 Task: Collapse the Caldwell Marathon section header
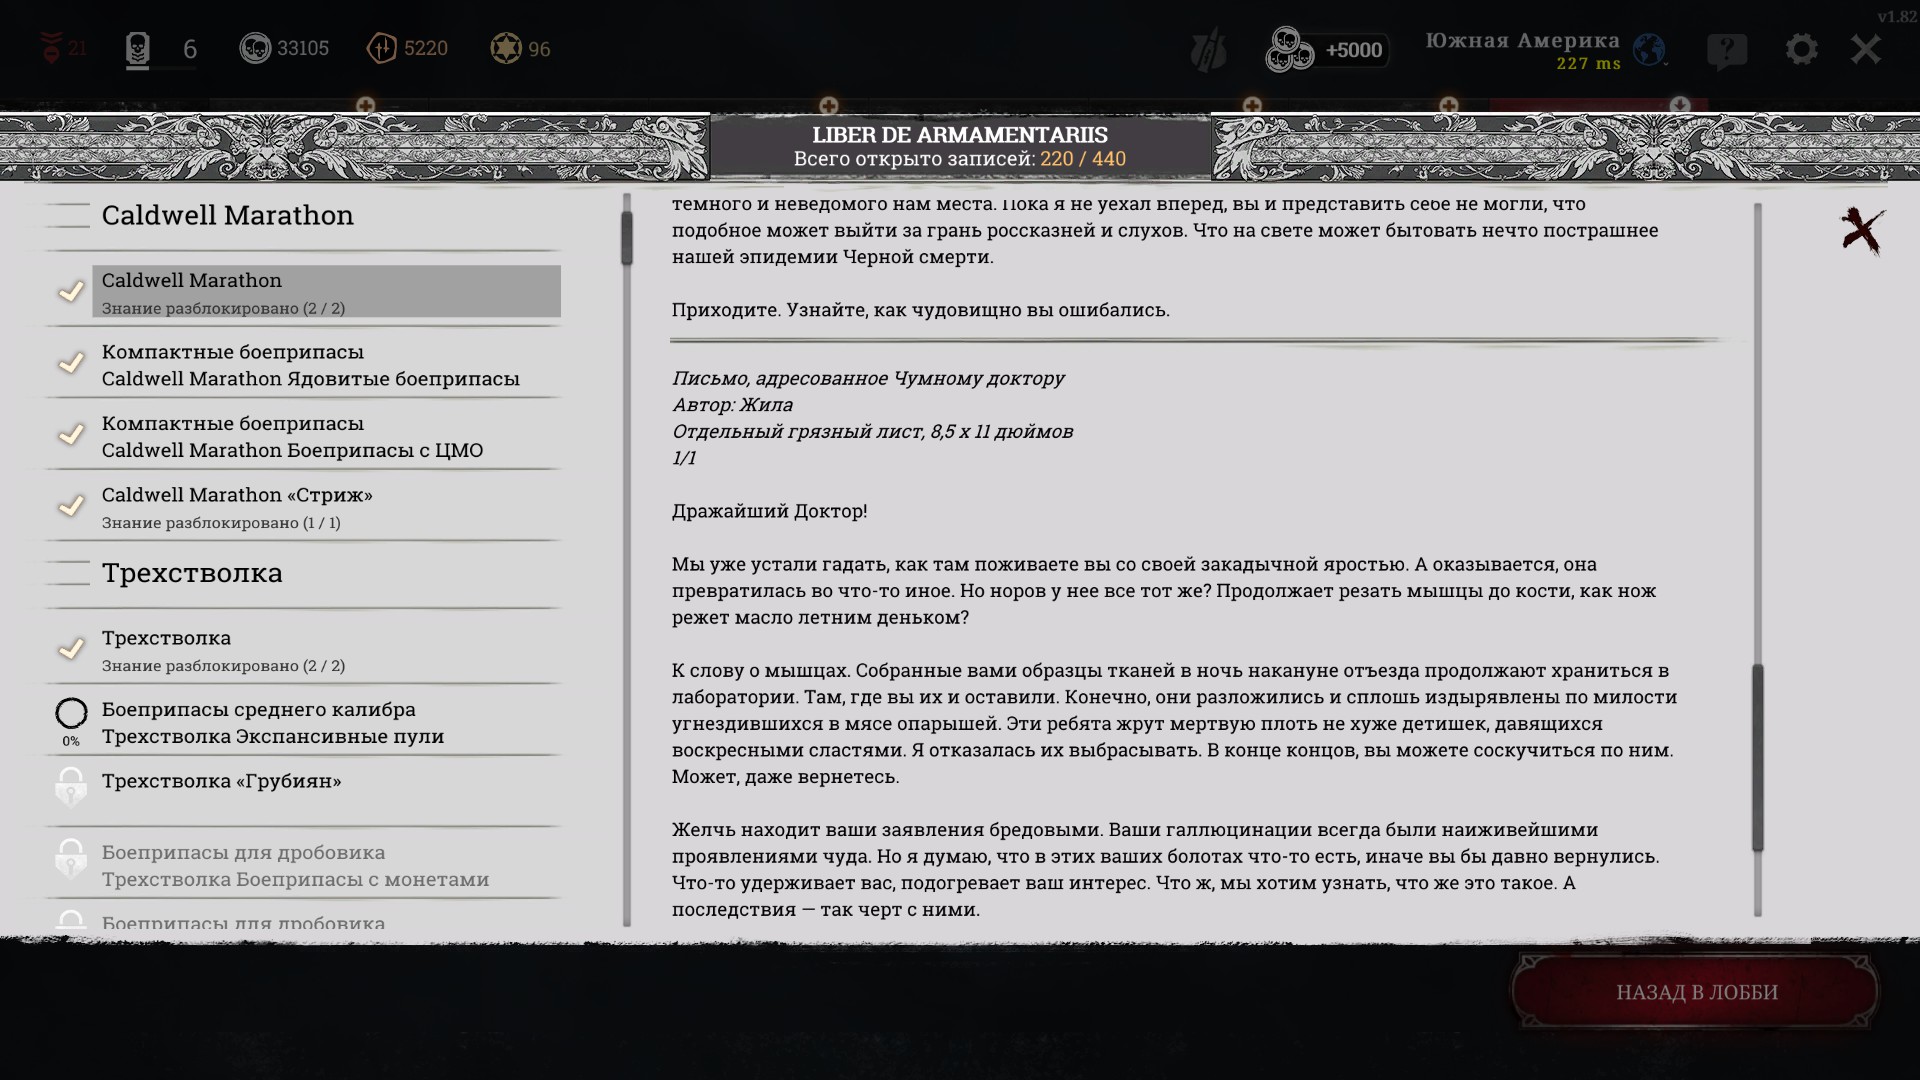click(x=227, y=215)
